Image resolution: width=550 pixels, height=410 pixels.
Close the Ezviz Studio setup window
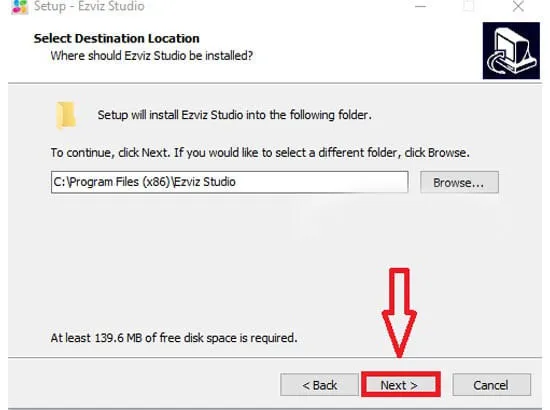click(x=518, y=6)
